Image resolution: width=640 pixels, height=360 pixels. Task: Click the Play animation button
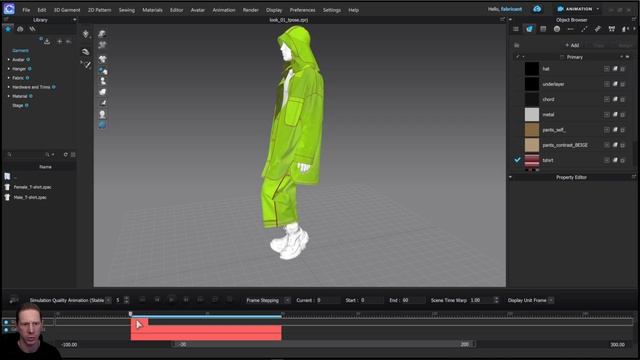(x=171, y=300)
